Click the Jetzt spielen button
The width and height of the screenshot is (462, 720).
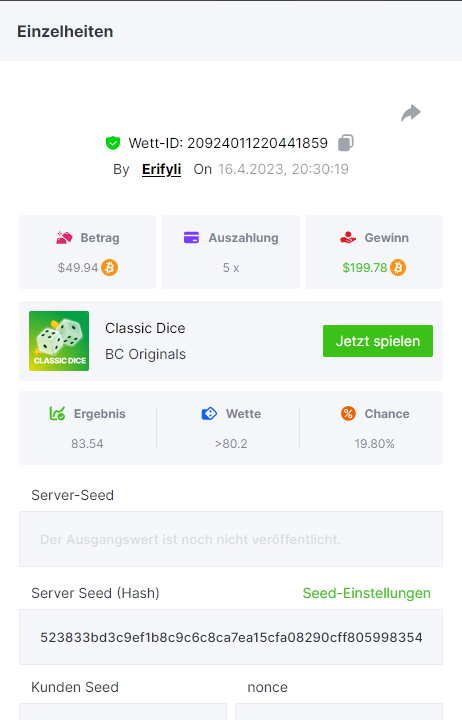click(x=378, y=341)
